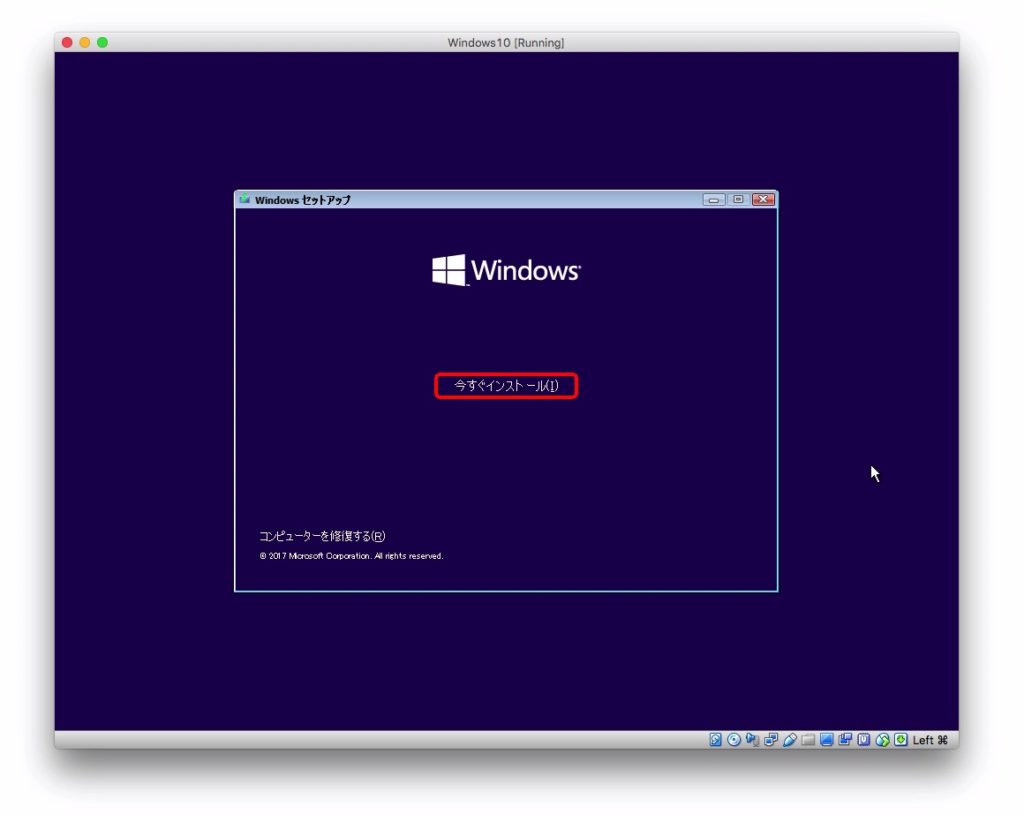The width and height of the screenshot is (1024, 814).
Task: Click the Windows Setup title bar icon
Action: point(245,199)
